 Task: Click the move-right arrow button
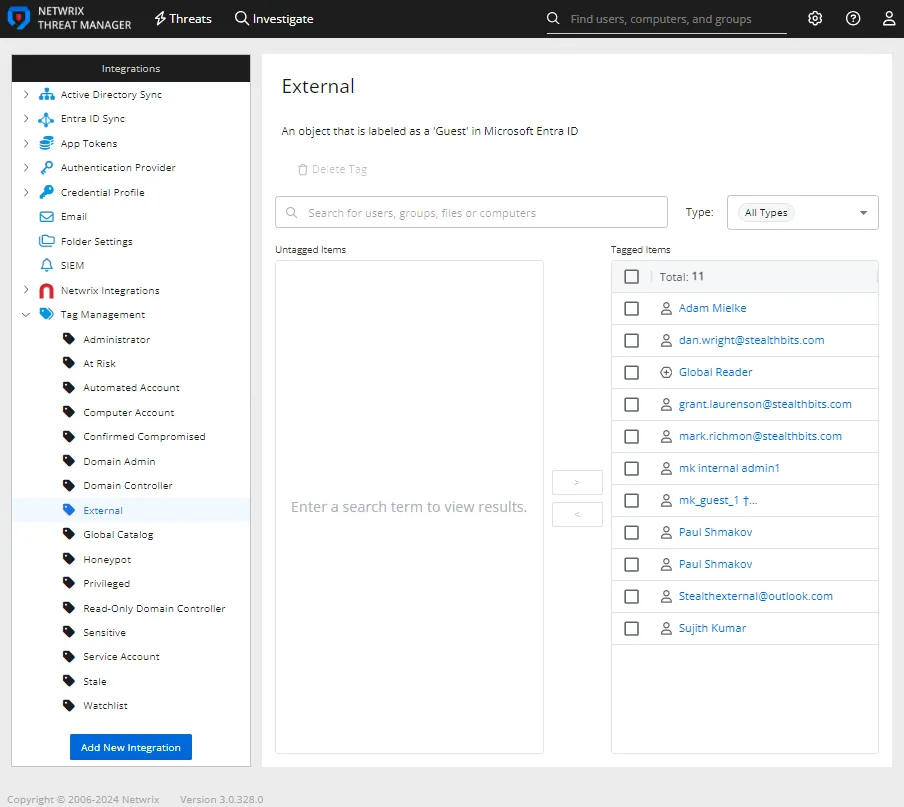point(577,482)
